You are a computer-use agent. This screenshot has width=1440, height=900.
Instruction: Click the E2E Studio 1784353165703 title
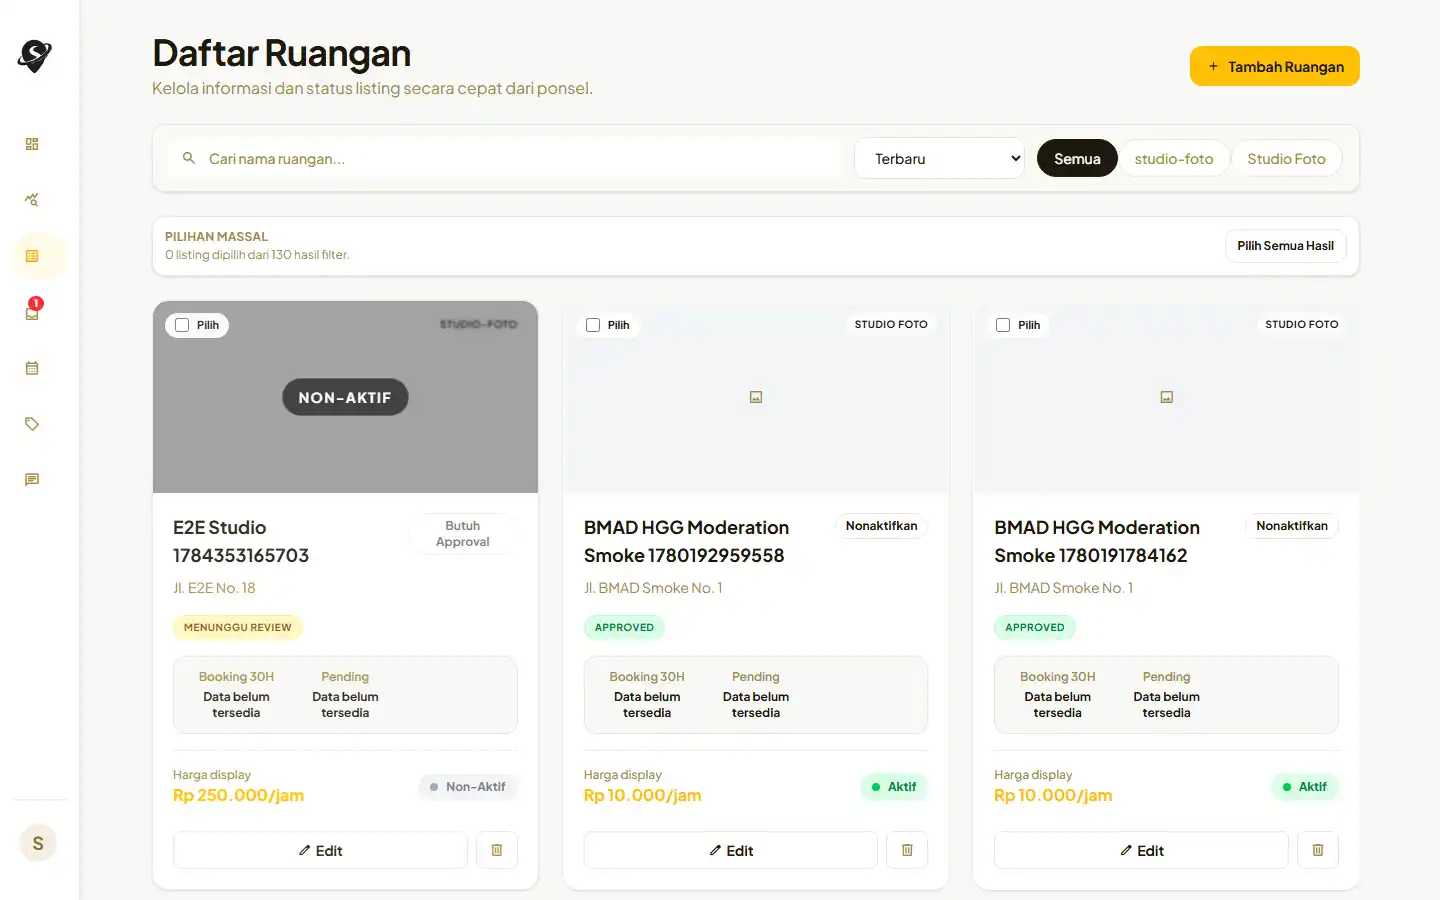pos(241,541)
